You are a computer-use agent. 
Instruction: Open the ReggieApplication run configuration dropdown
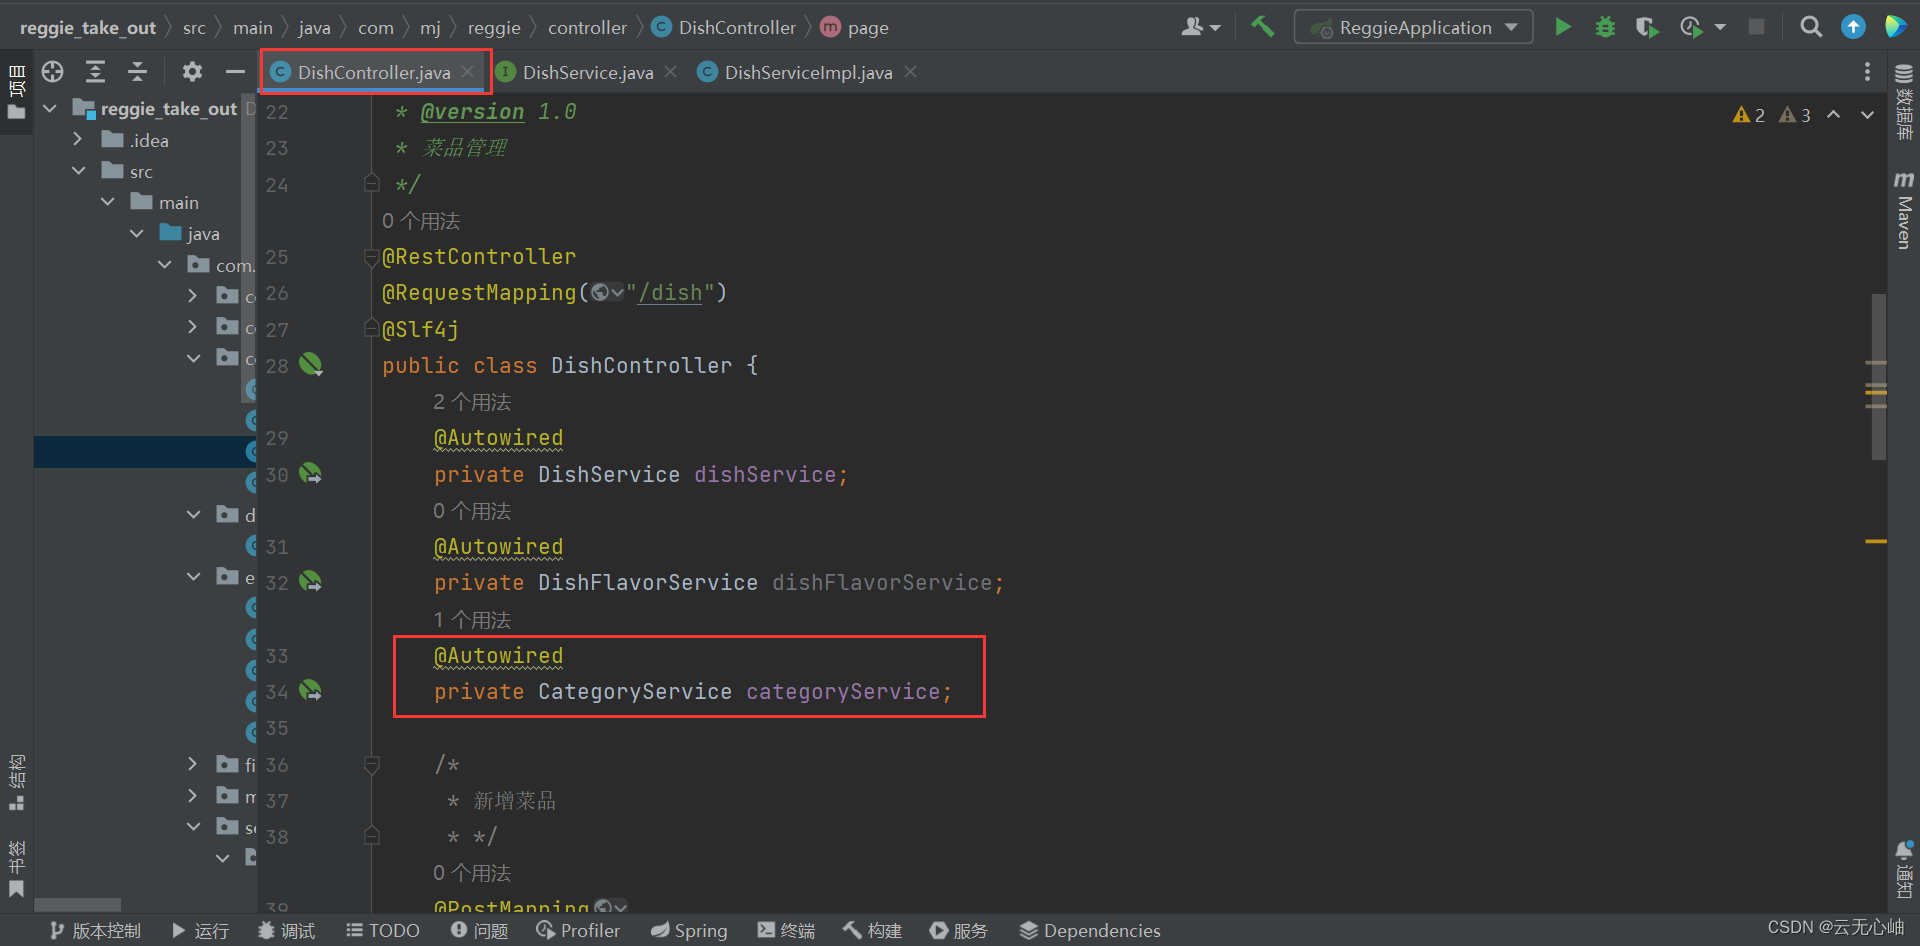coord(1413,27)
